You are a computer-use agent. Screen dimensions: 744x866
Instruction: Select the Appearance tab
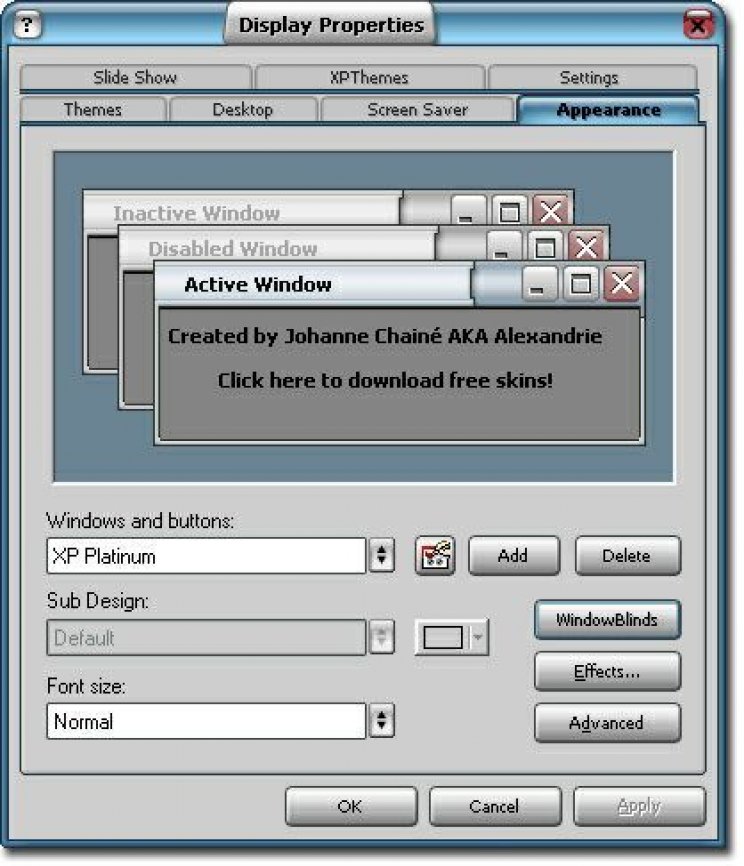point(609,109)
